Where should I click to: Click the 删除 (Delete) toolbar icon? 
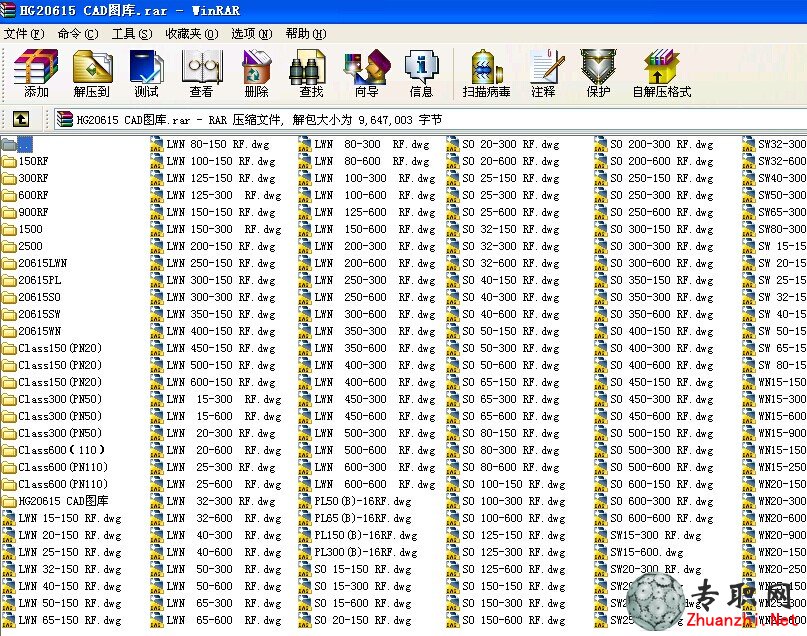click(x=256, y=73)
